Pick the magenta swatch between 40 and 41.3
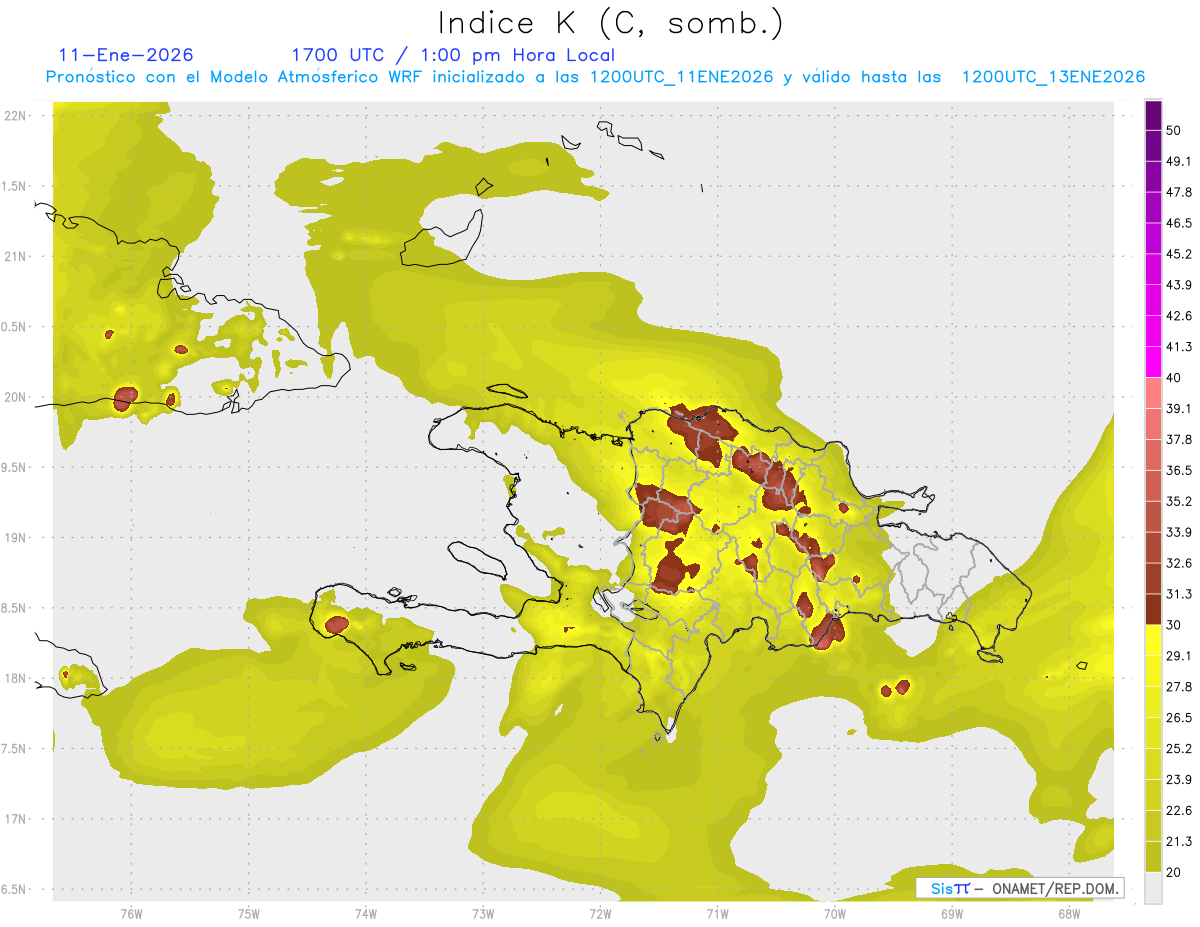1200x927 pixels. pyautogui.click(x=1153, y=362)
